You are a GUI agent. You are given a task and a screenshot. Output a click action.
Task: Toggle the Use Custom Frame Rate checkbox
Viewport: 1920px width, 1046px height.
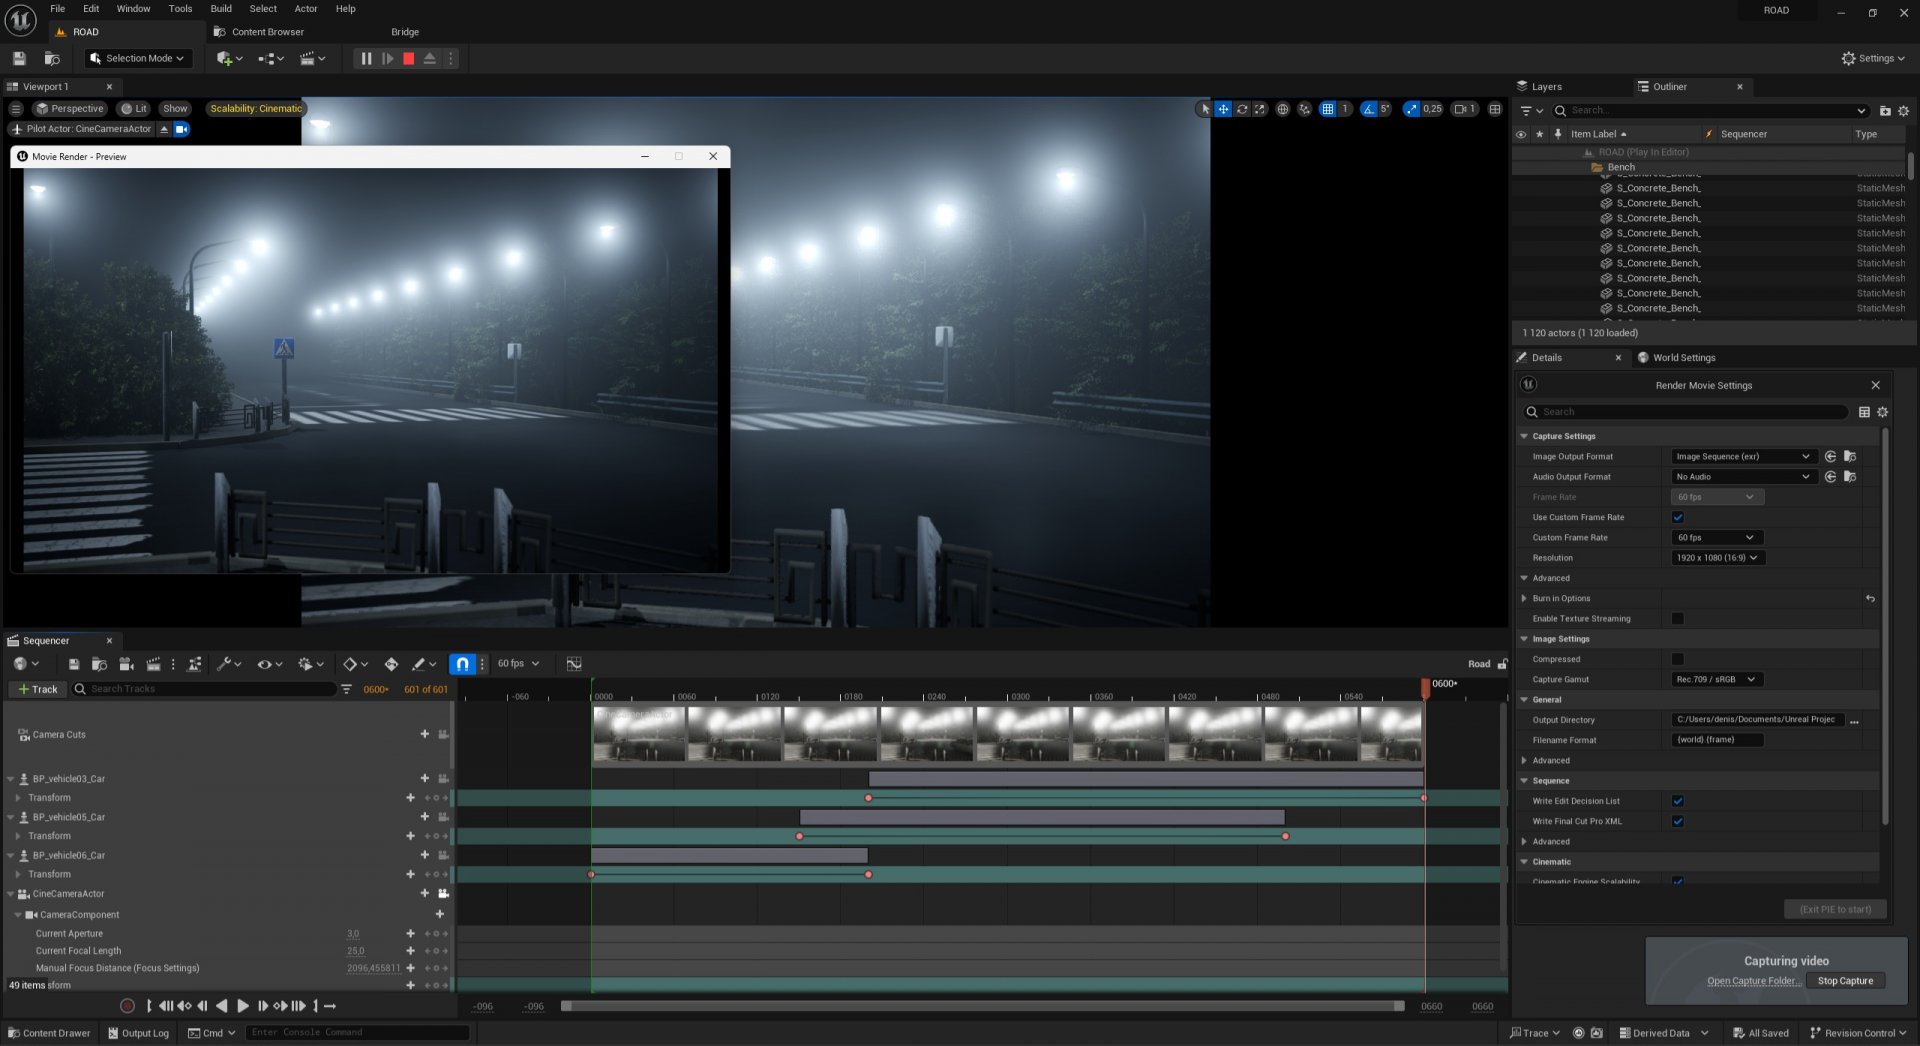(x=1678, y=518)
